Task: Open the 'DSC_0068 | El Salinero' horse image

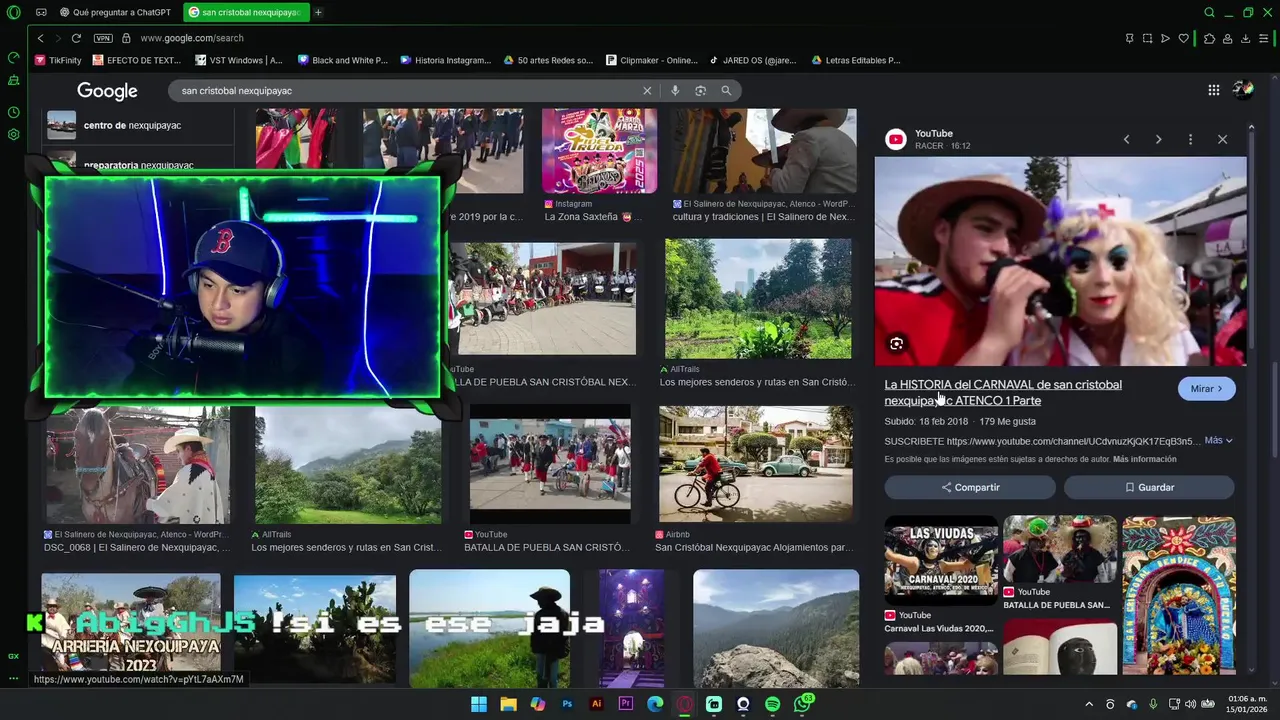Action: [138, 465]
